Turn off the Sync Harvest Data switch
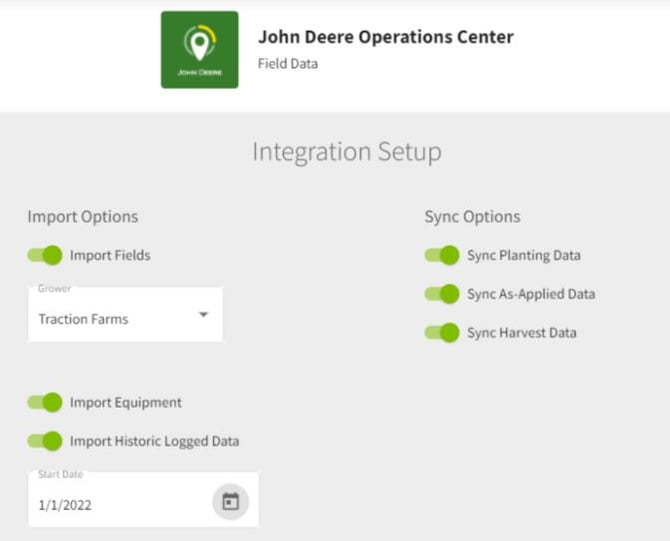Screen dimensions: 670x541 (442, 332)
